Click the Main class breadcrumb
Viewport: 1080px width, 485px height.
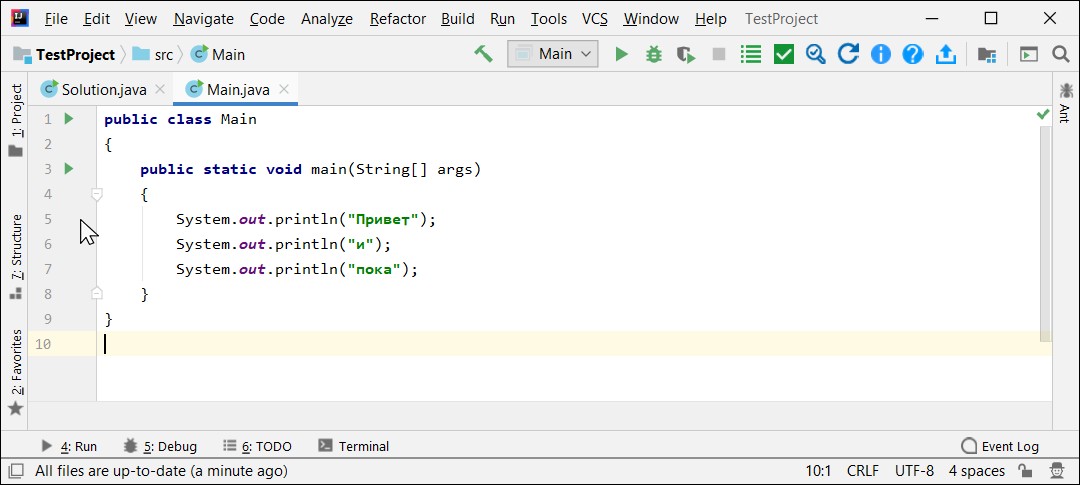tap(218, 54)
